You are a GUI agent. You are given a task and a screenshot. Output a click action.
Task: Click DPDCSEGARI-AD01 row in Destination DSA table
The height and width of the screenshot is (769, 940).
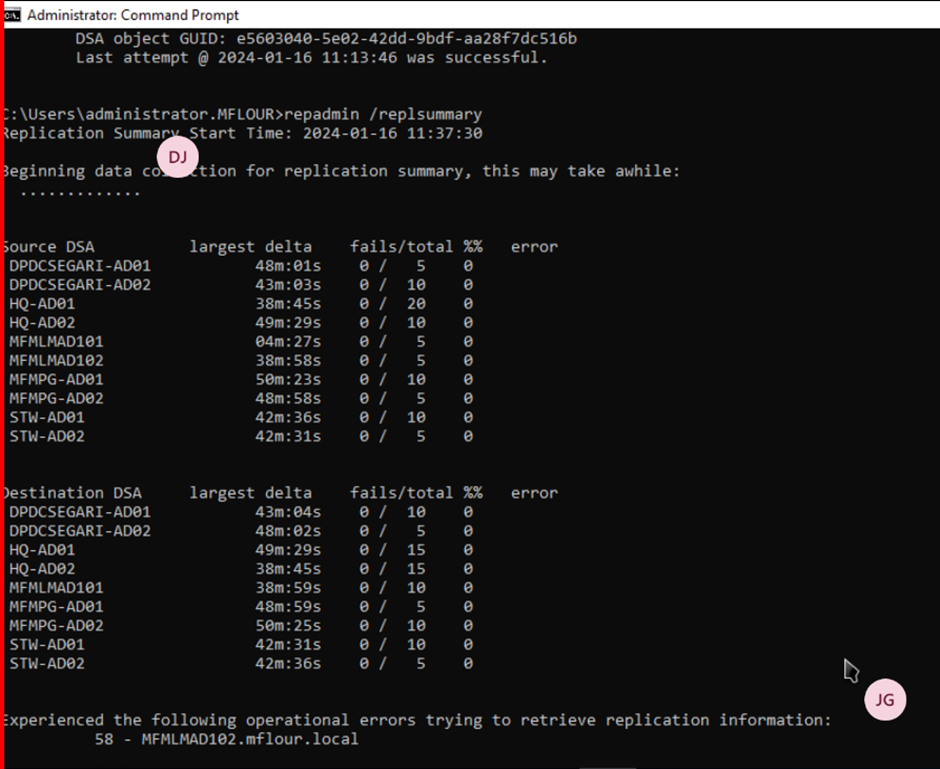tap(241, 512)
